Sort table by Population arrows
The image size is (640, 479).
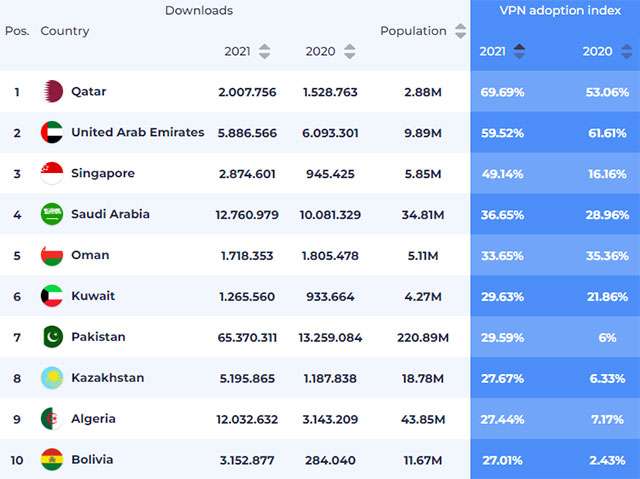pyautogui.click(x=459, y=32)
